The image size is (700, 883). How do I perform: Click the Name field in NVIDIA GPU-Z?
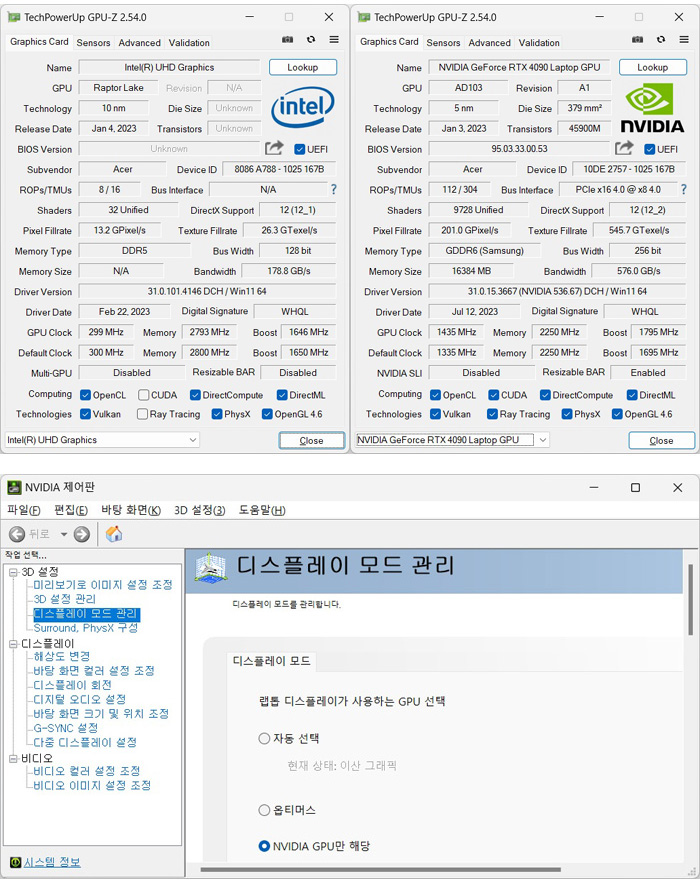pyautogui.click(x=519, y=67)
